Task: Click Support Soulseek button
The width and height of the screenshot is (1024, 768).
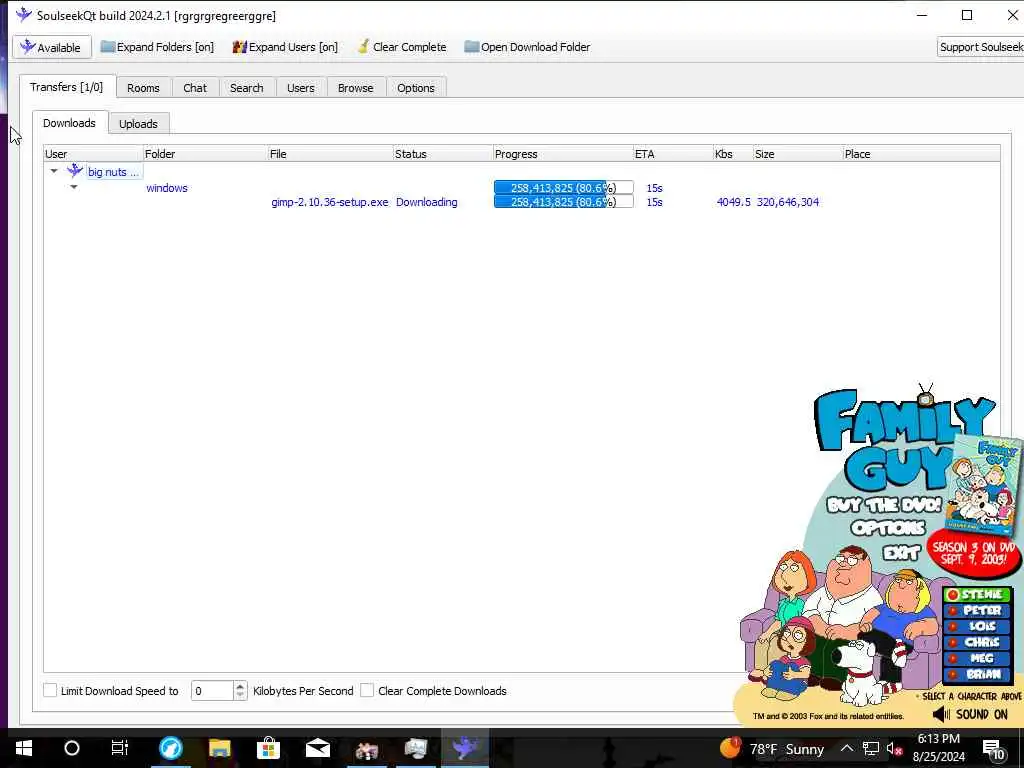Action: [x=981, y=47]
